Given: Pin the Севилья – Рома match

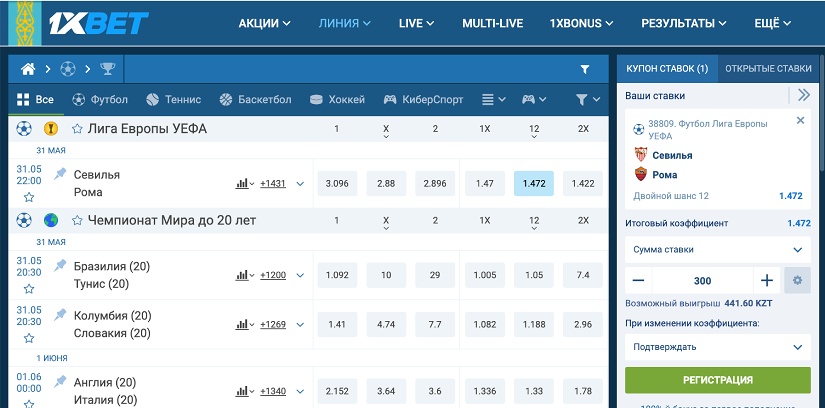Looking at the screenshot, I should click(60, 174).
